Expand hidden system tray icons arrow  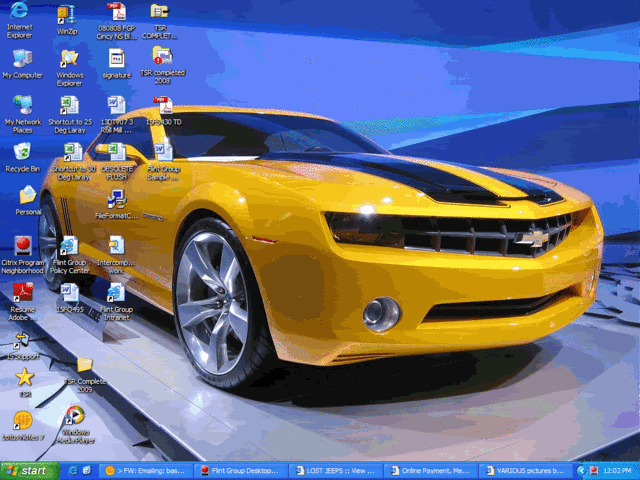(x=581, y=471)
